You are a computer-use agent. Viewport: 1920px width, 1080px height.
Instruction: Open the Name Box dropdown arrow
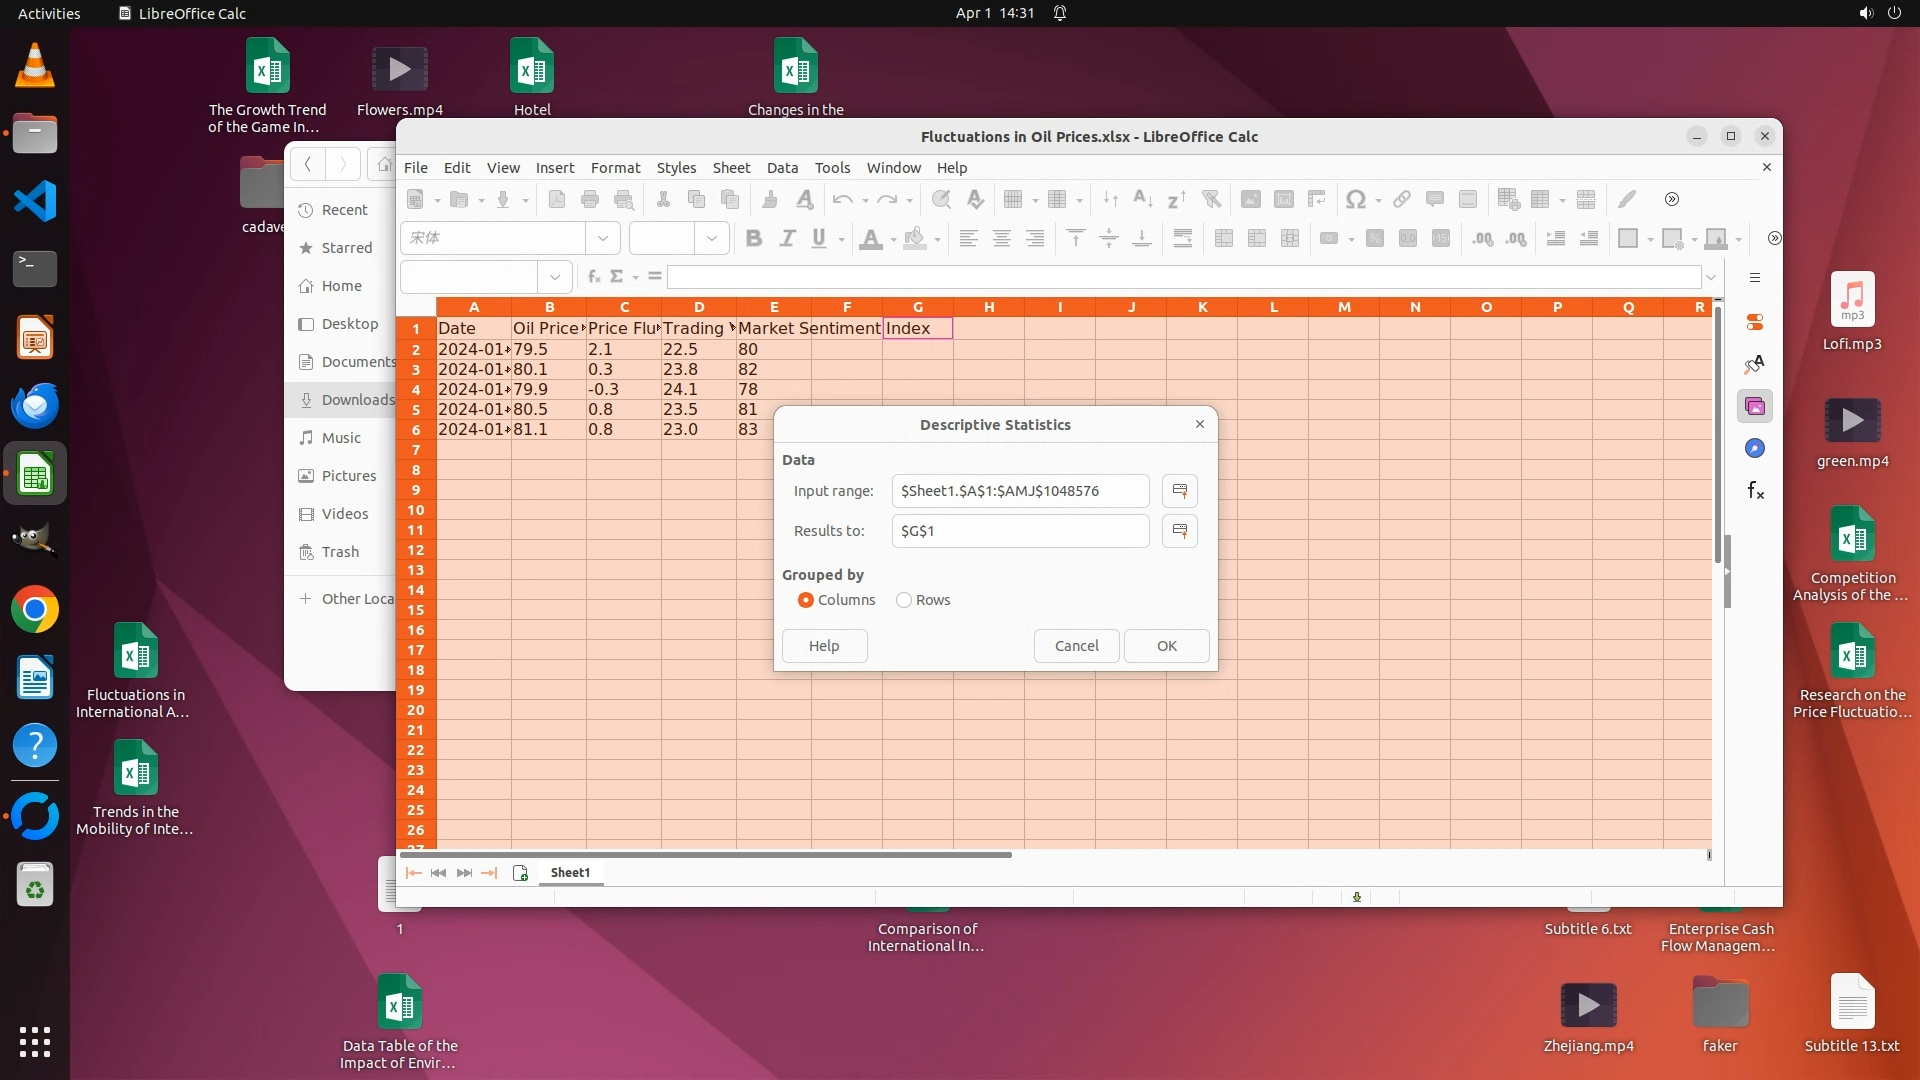pyautogui.click(x=555, y=277)
